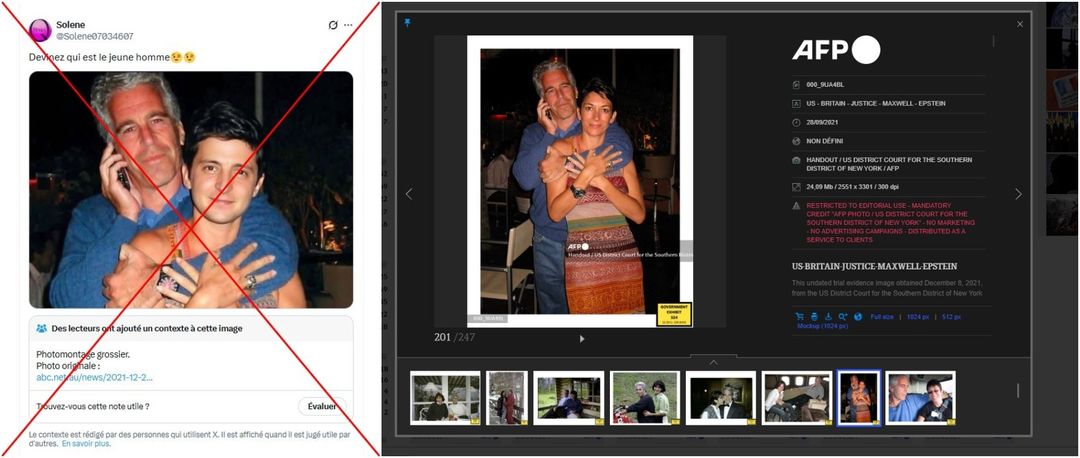Open the Full size image link
This screenshot has height=458, width=1080.
coord(882,317)
